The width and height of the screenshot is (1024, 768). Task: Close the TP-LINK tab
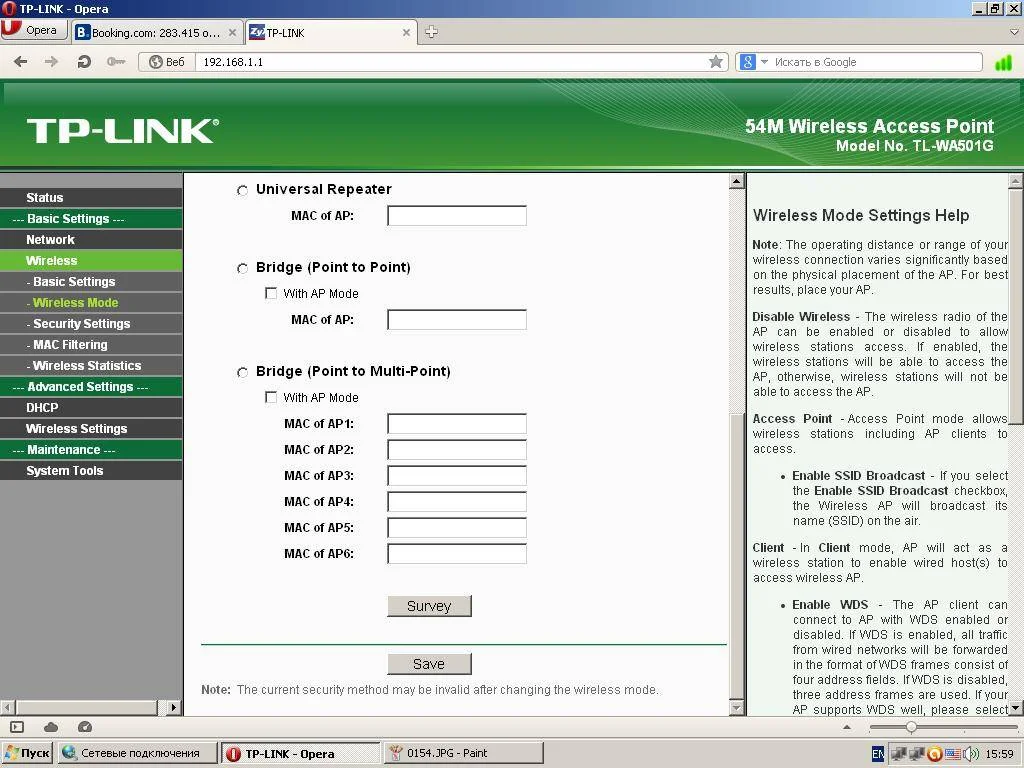point(406,33)
